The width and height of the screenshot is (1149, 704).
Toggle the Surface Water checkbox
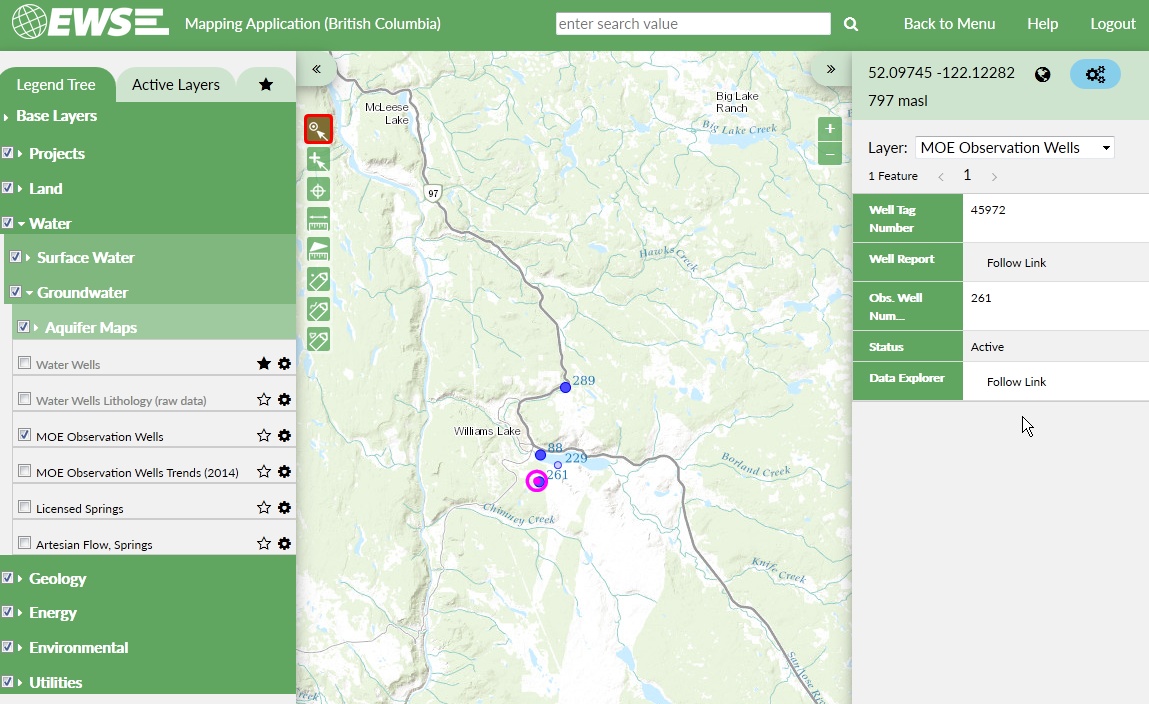coord(15,256)
